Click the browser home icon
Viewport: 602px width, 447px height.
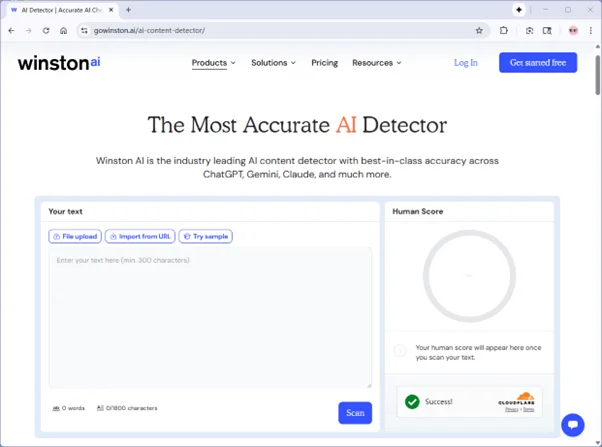[x=64, y=31]
